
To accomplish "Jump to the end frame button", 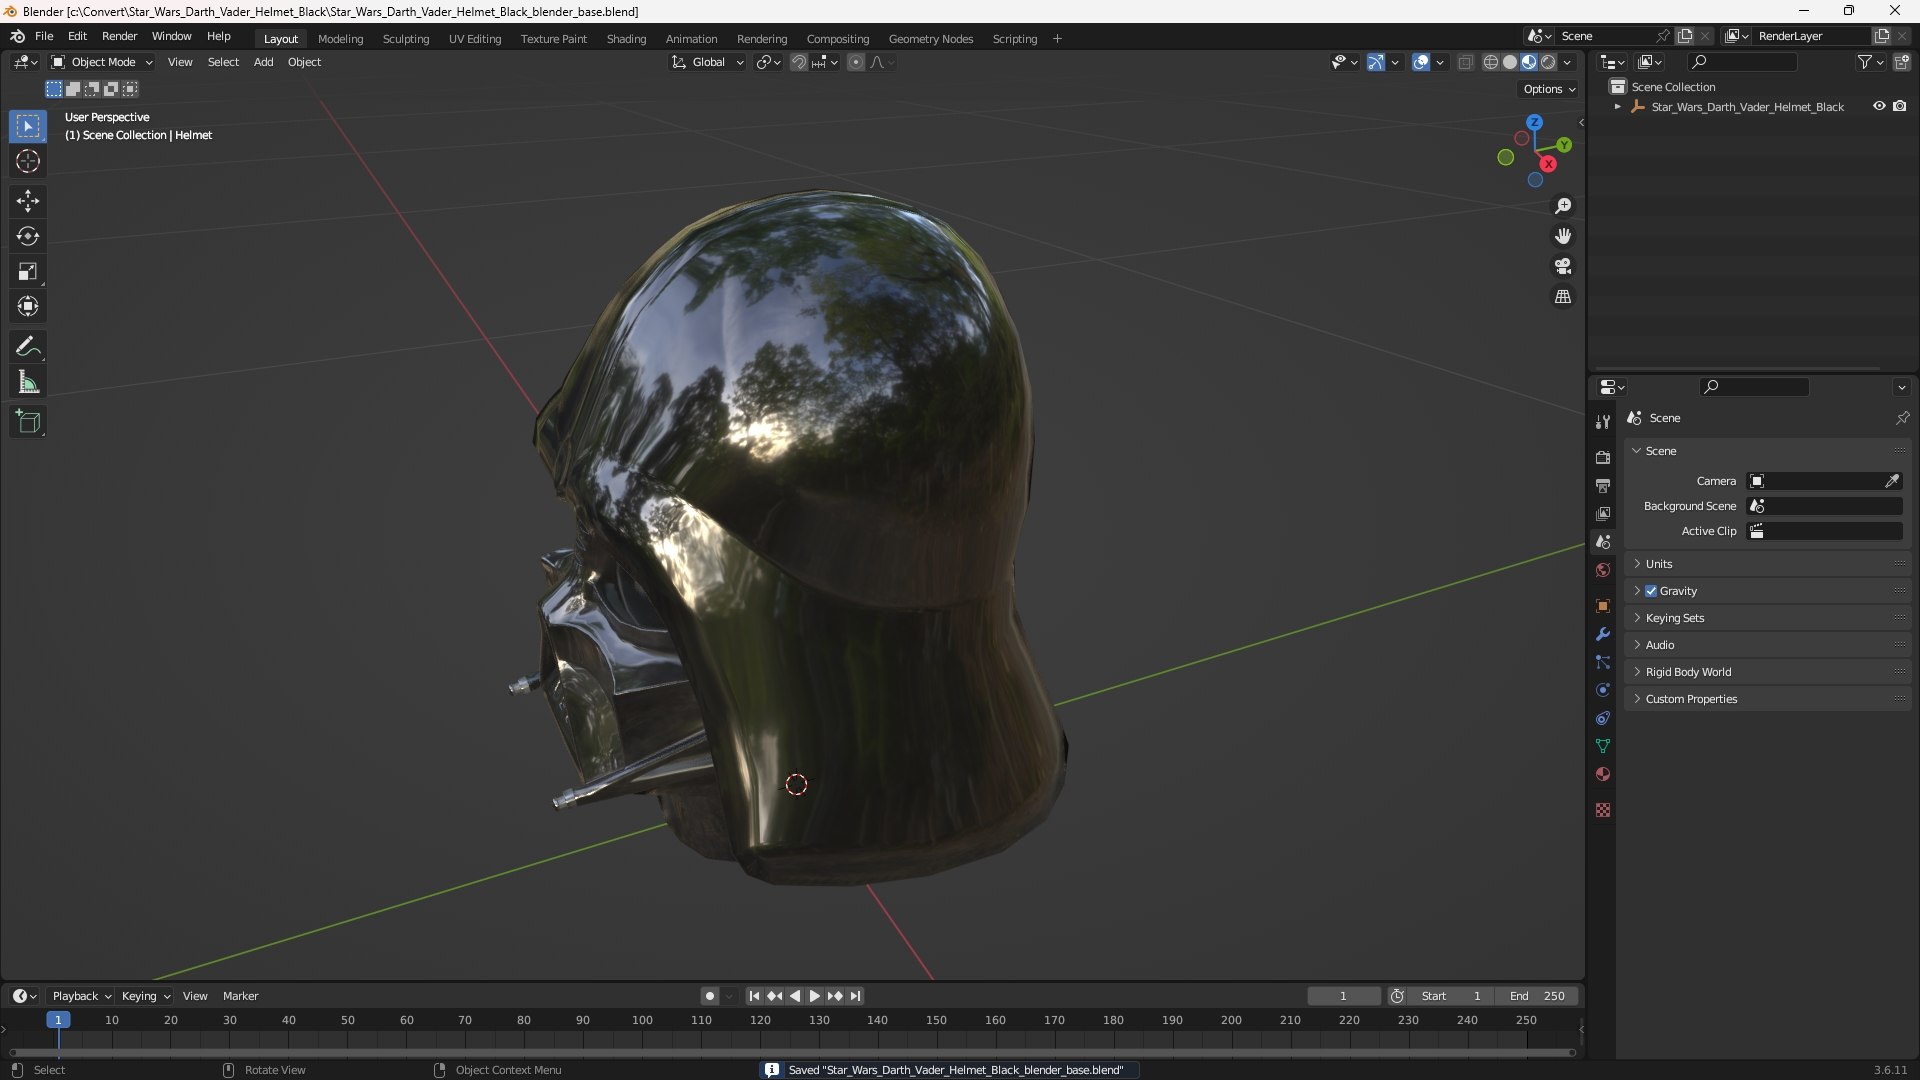I will tap(856, 996).
